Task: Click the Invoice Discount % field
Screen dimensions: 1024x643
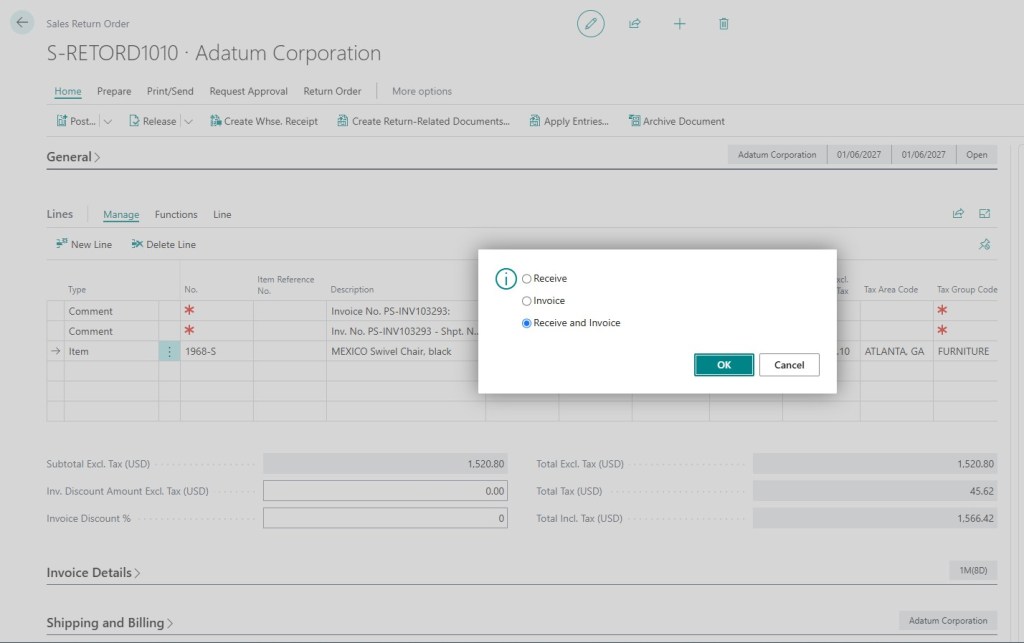Action: click(385, 518)
